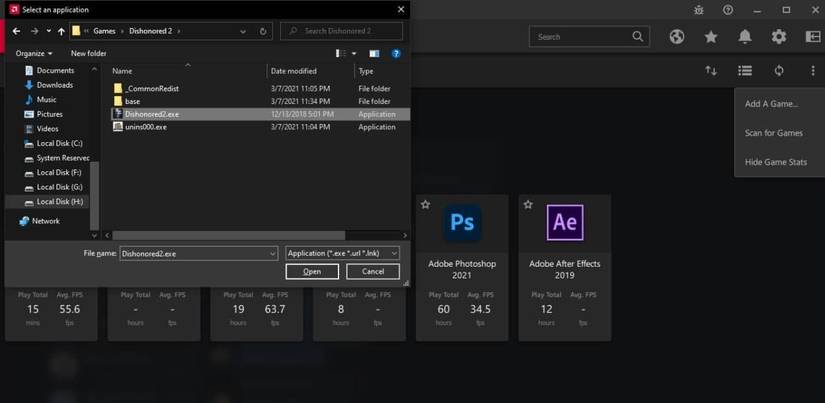Image resolution: width=825 pixels, height=403 pixels.
Task: Change the file view layout icon
Action: tap(341, 53)
